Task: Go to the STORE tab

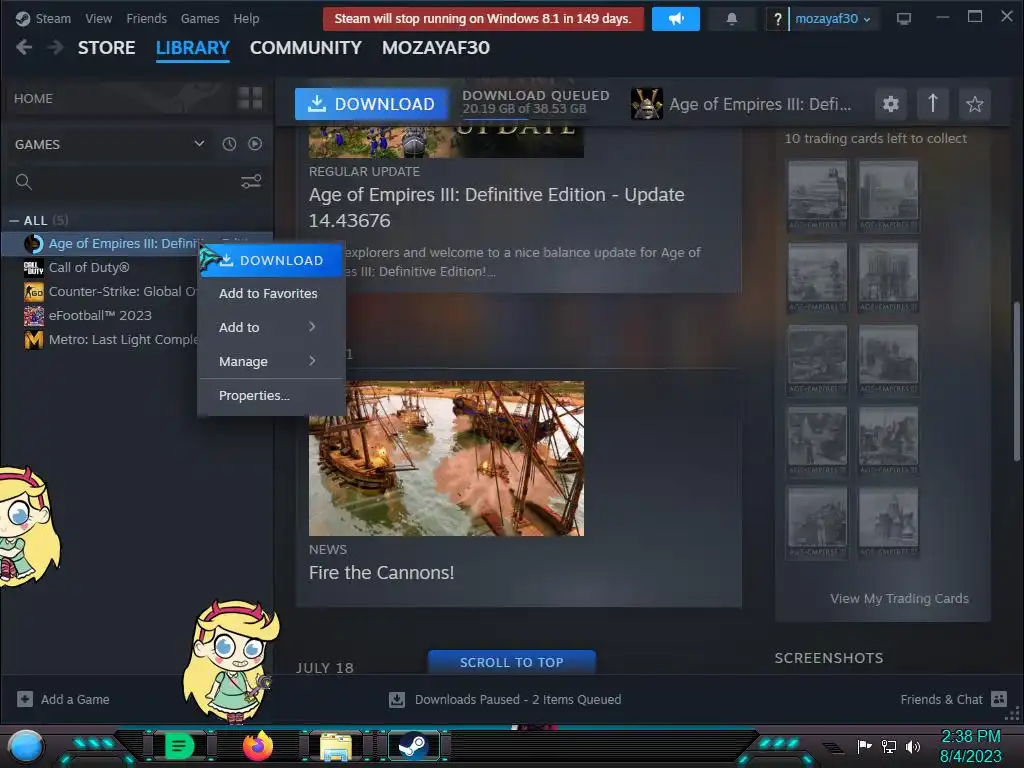Action: click(106, 48)
